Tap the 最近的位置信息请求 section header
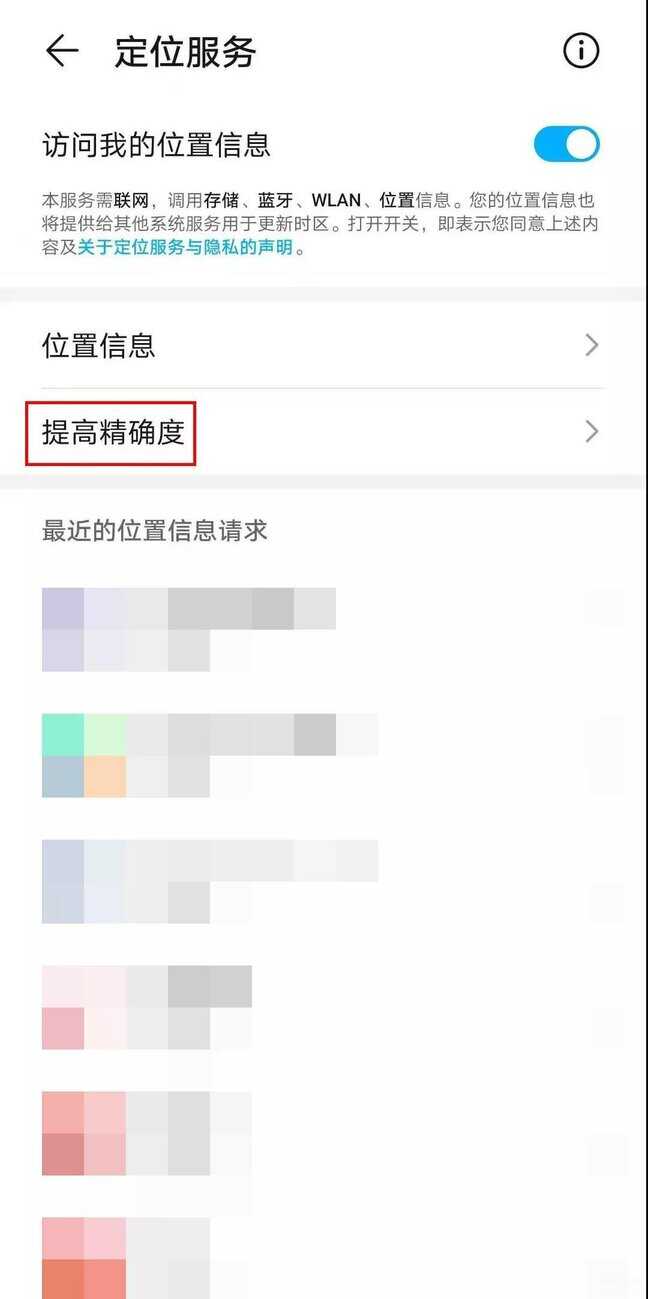Viewport: 648px width, 1299px height. (155, 530)
